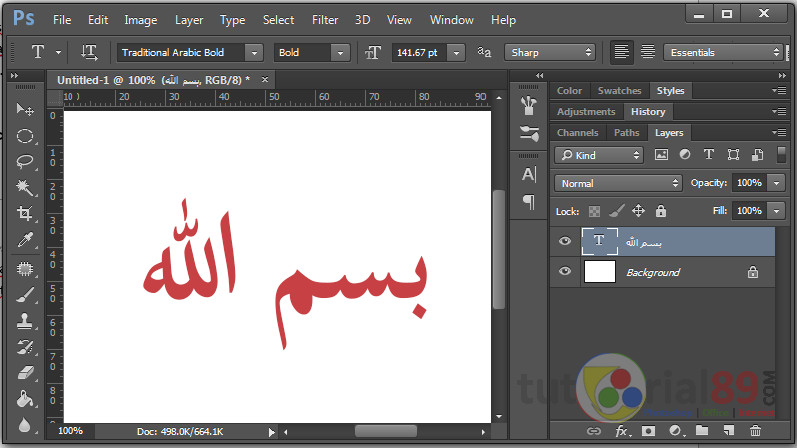797x448 pixels.
Task: Add a layer mask
Action: [648, 431]
